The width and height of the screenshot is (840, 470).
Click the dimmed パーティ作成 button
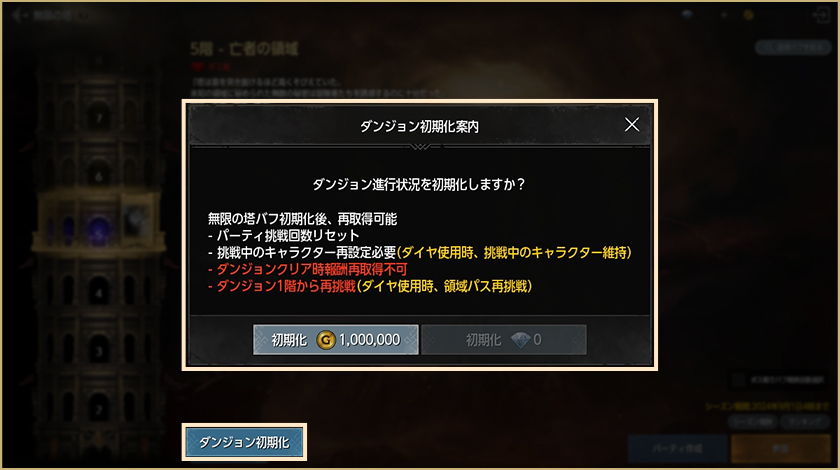(x=677, y=449)
